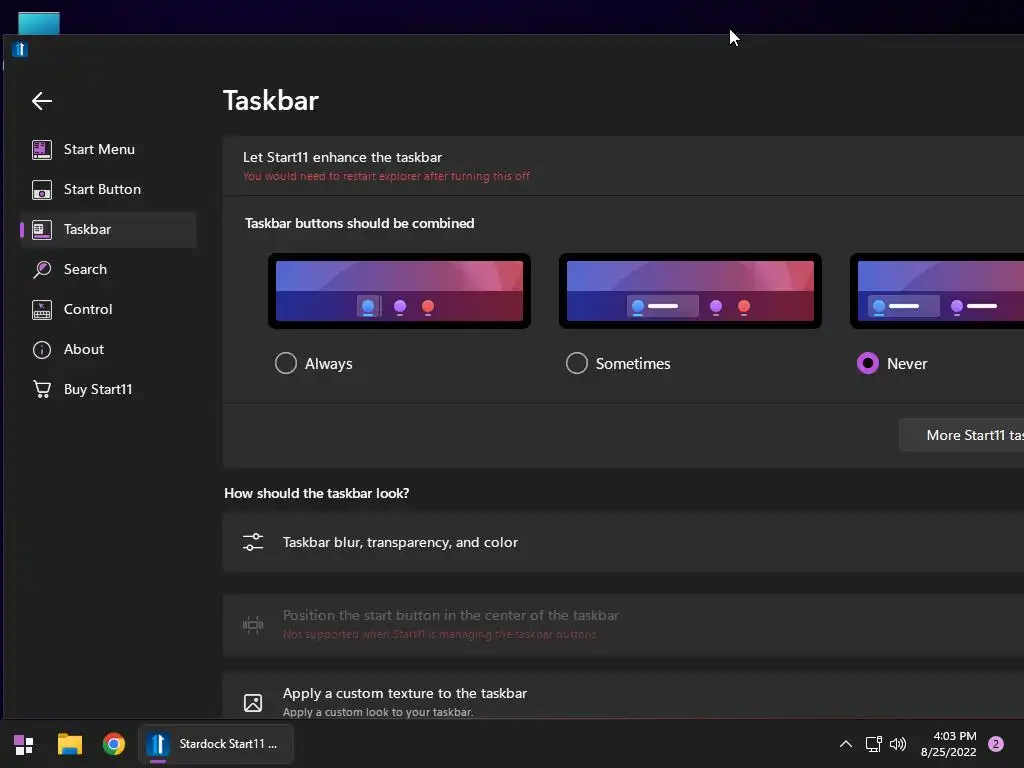1024x768 pixels.
Task: Click the Search magnifier sidebar icon
Action: [42, 269]
